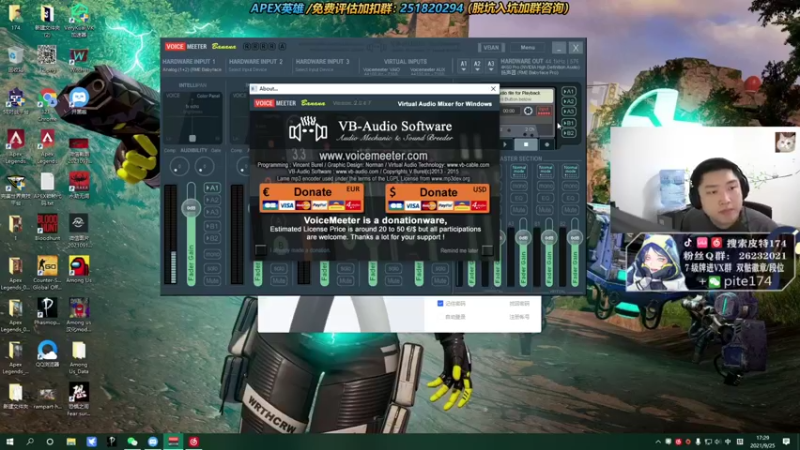Open File Explorer from the taskbar

71,442
